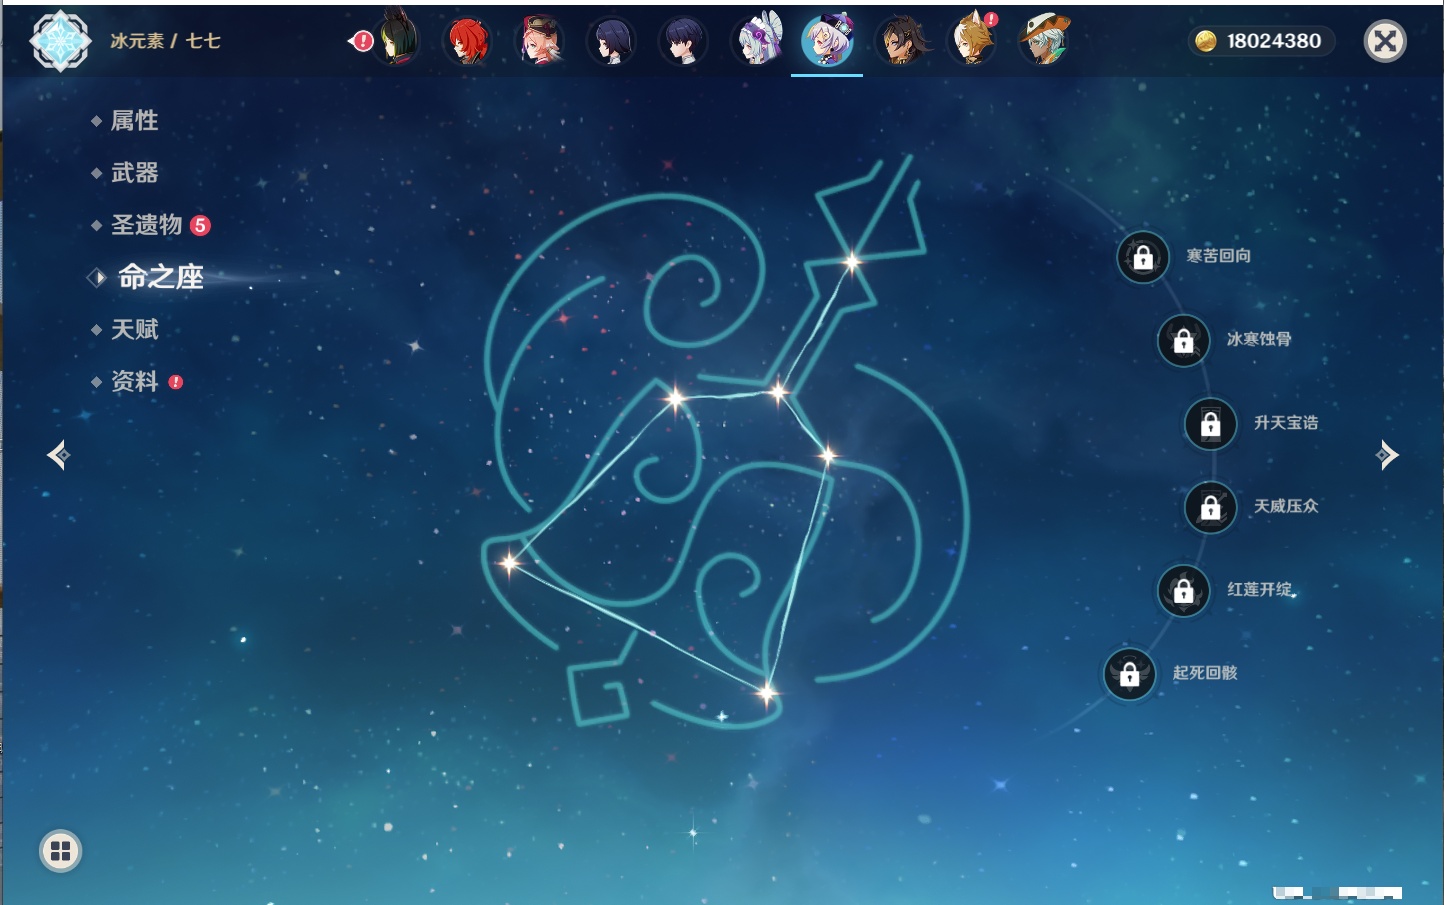The height and width of the screenshot is (905, 1444).
Task: Select the blond fox-eared avatar
Action: pyautogui.click(x=973, y=41)
